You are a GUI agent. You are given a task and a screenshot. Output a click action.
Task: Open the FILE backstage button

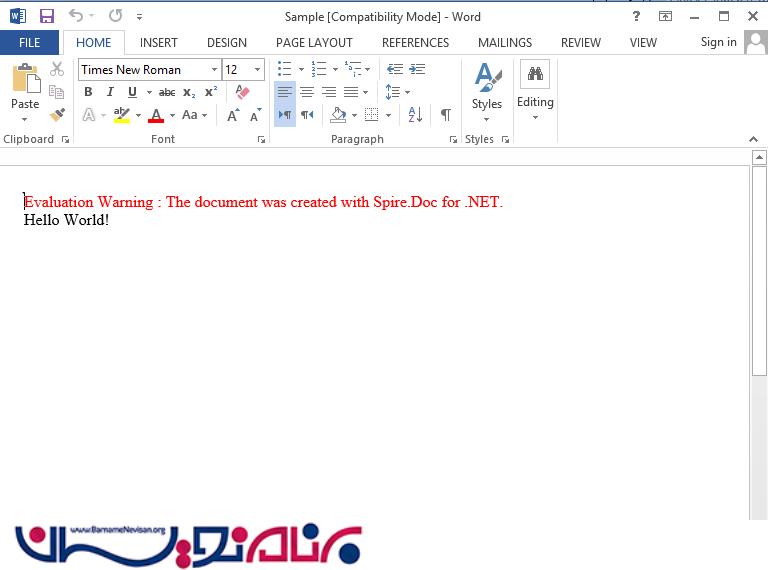[x=29, y=43]
